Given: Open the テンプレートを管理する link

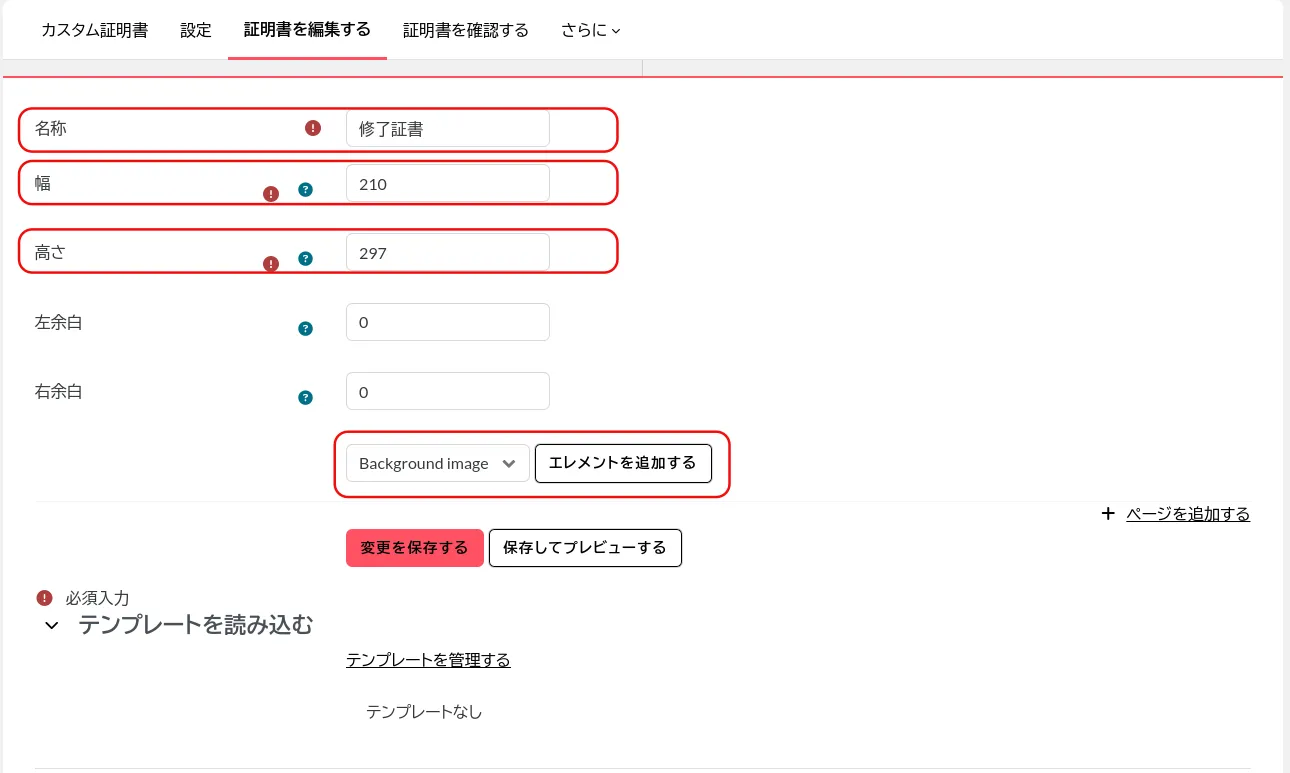Looking at the screenshot, I should pos(428,660).
